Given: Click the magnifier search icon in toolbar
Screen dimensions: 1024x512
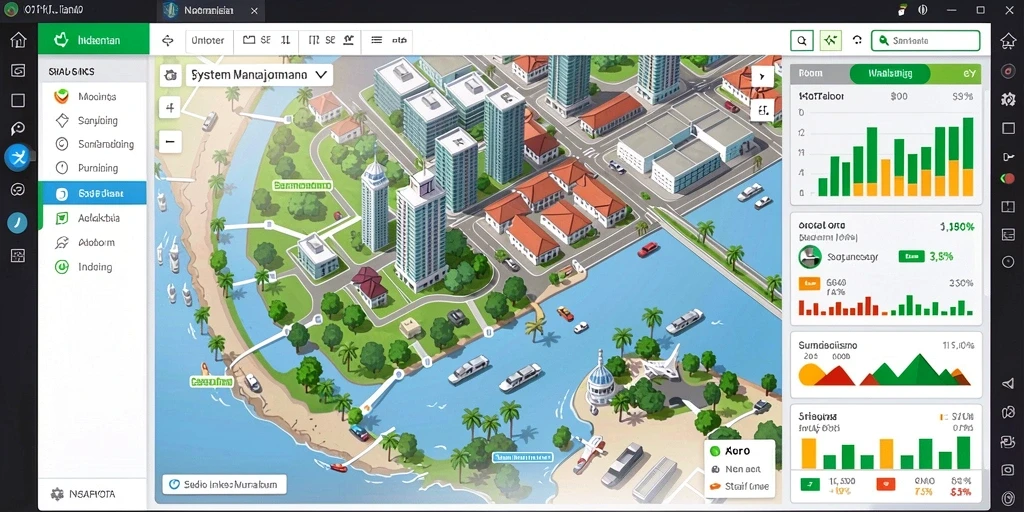Looking at the screenshot, I should 801,40.
